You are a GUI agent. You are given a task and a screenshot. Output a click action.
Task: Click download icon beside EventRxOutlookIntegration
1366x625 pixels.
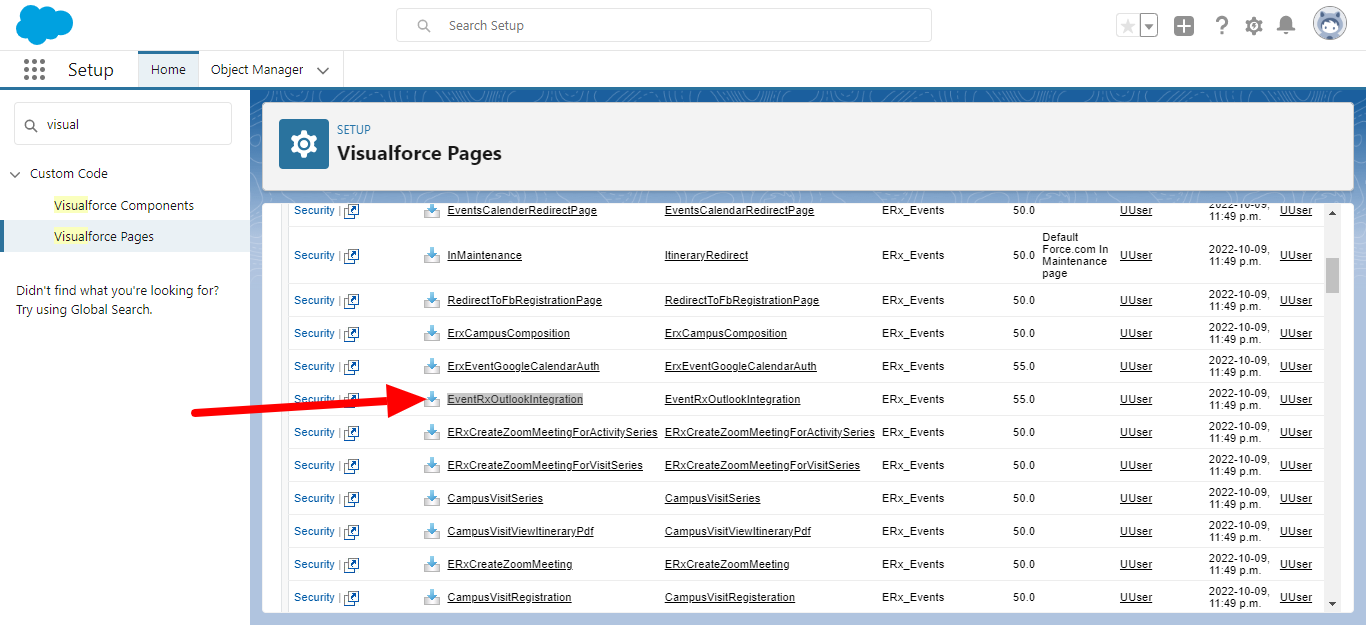click(x=432, y=399)
